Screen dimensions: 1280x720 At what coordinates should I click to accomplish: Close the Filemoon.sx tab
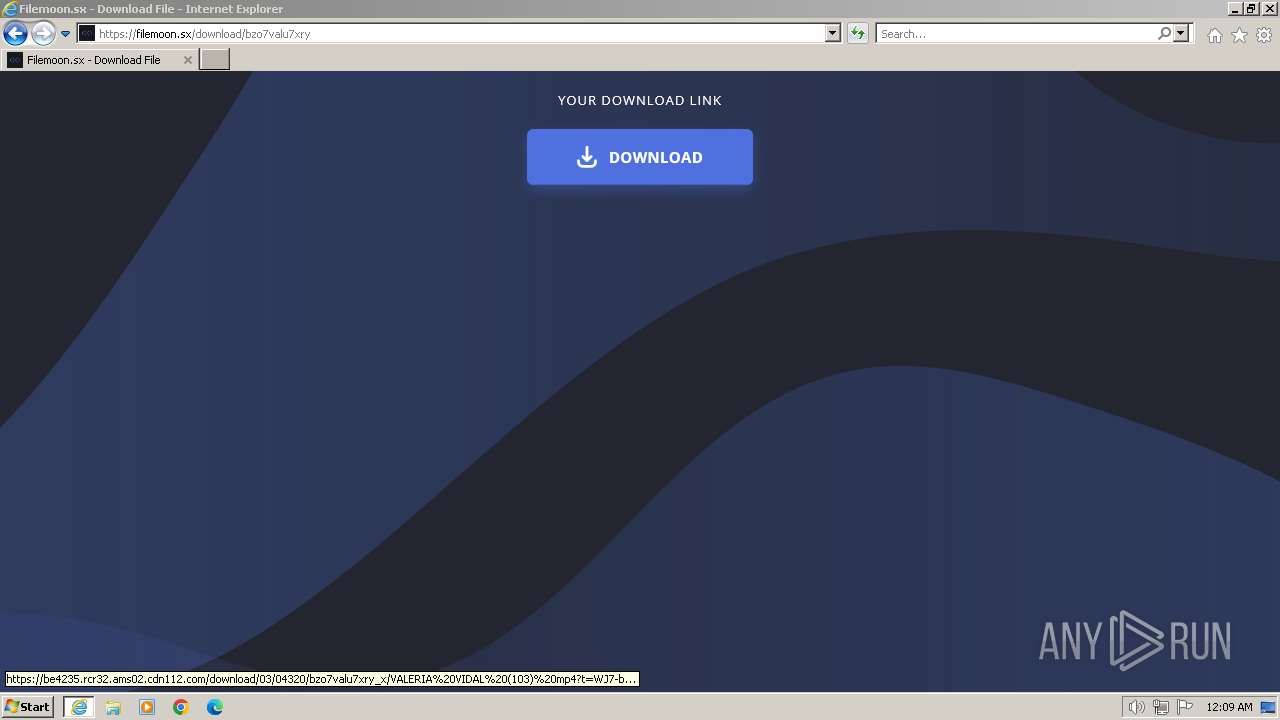[187, 60]
